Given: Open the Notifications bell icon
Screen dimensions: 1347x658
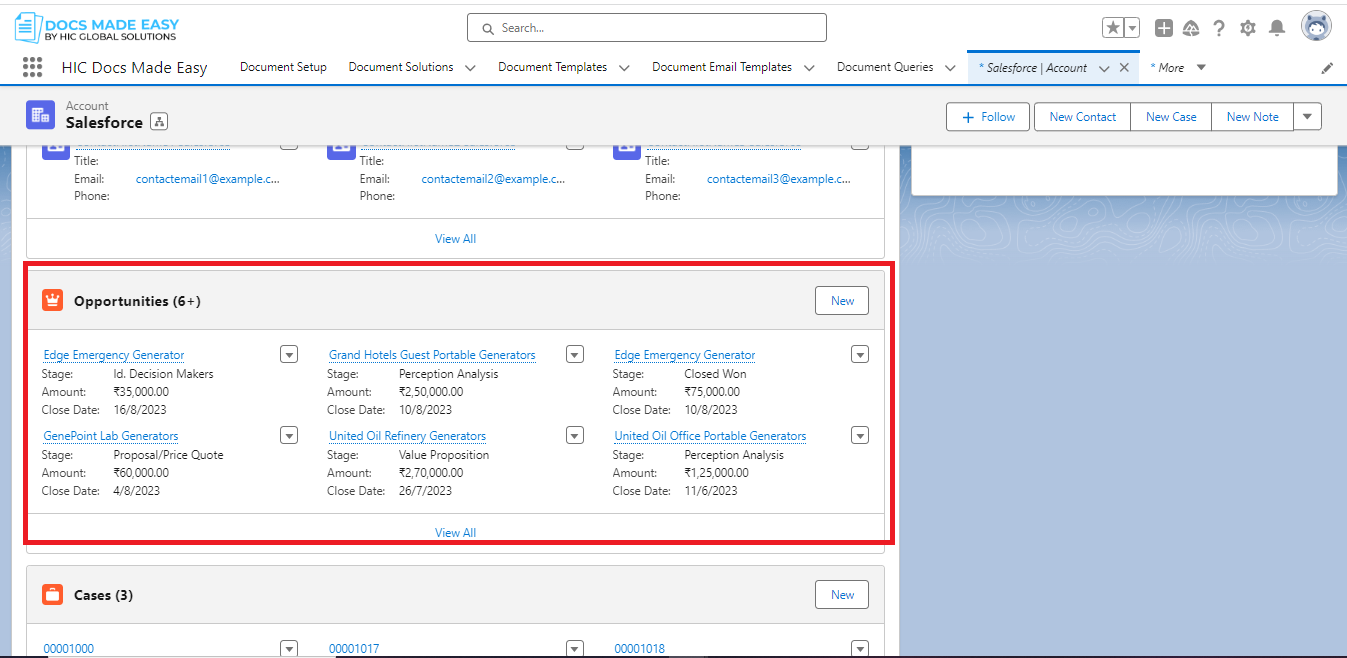Looking at the screenshot, I should coord(1277,28).
